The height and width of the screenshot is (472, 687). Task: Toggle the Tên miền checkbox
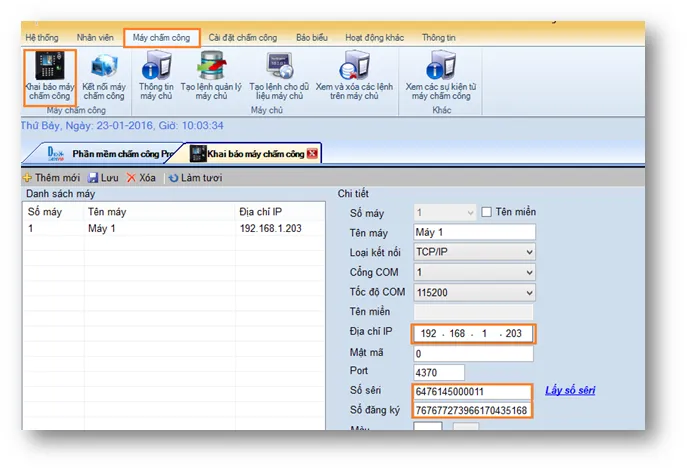click(x=486, y=212)
